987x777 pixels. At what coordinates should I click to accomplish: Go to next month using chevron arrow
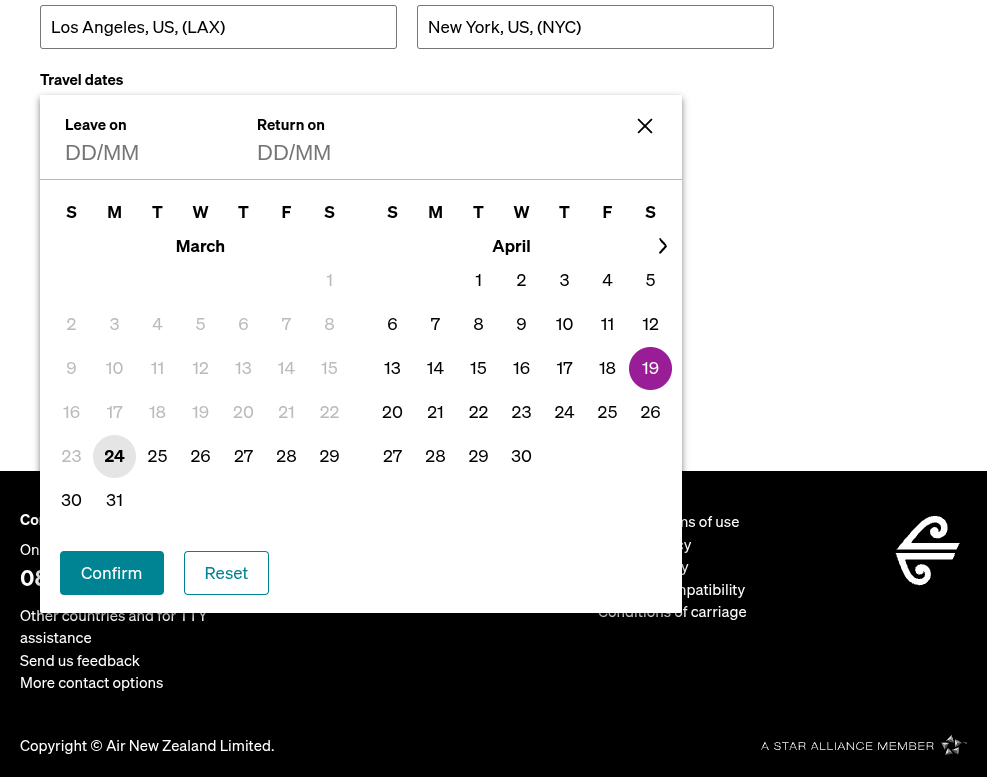(662, 246)
